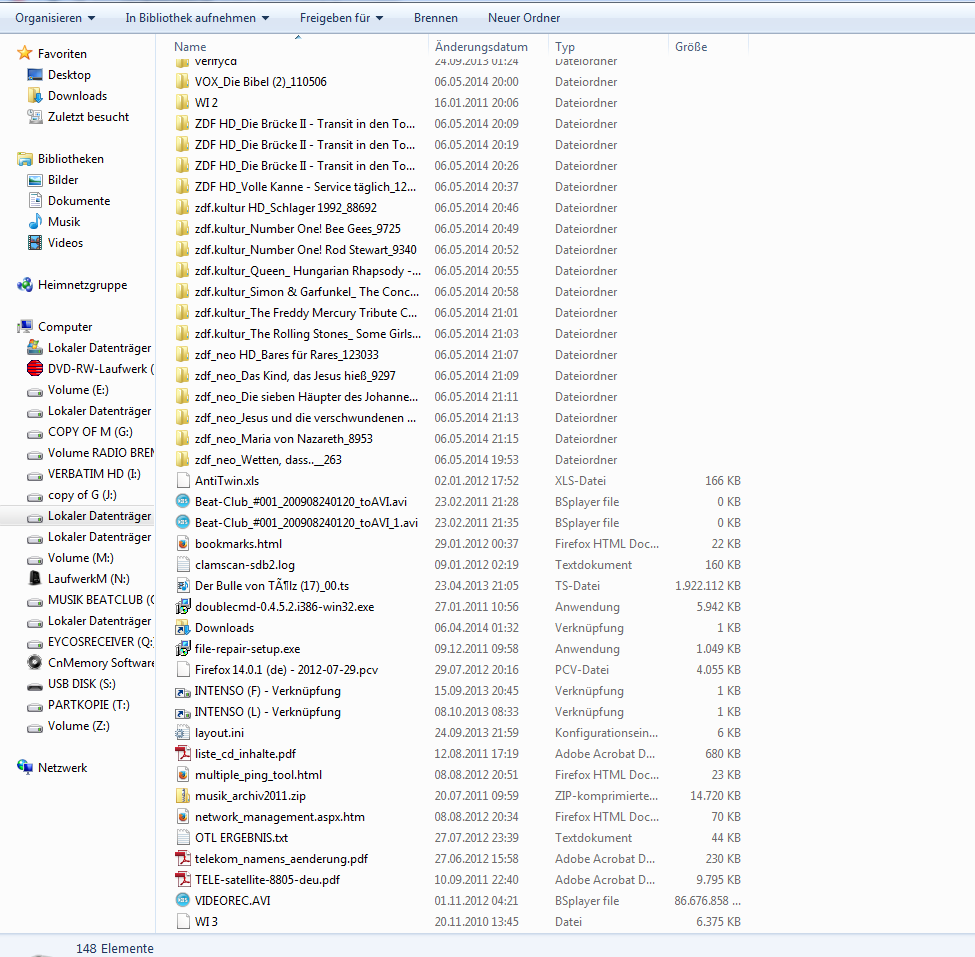Click the shortcut icon of INTENSO (F) - Verknüpfung

183,691
